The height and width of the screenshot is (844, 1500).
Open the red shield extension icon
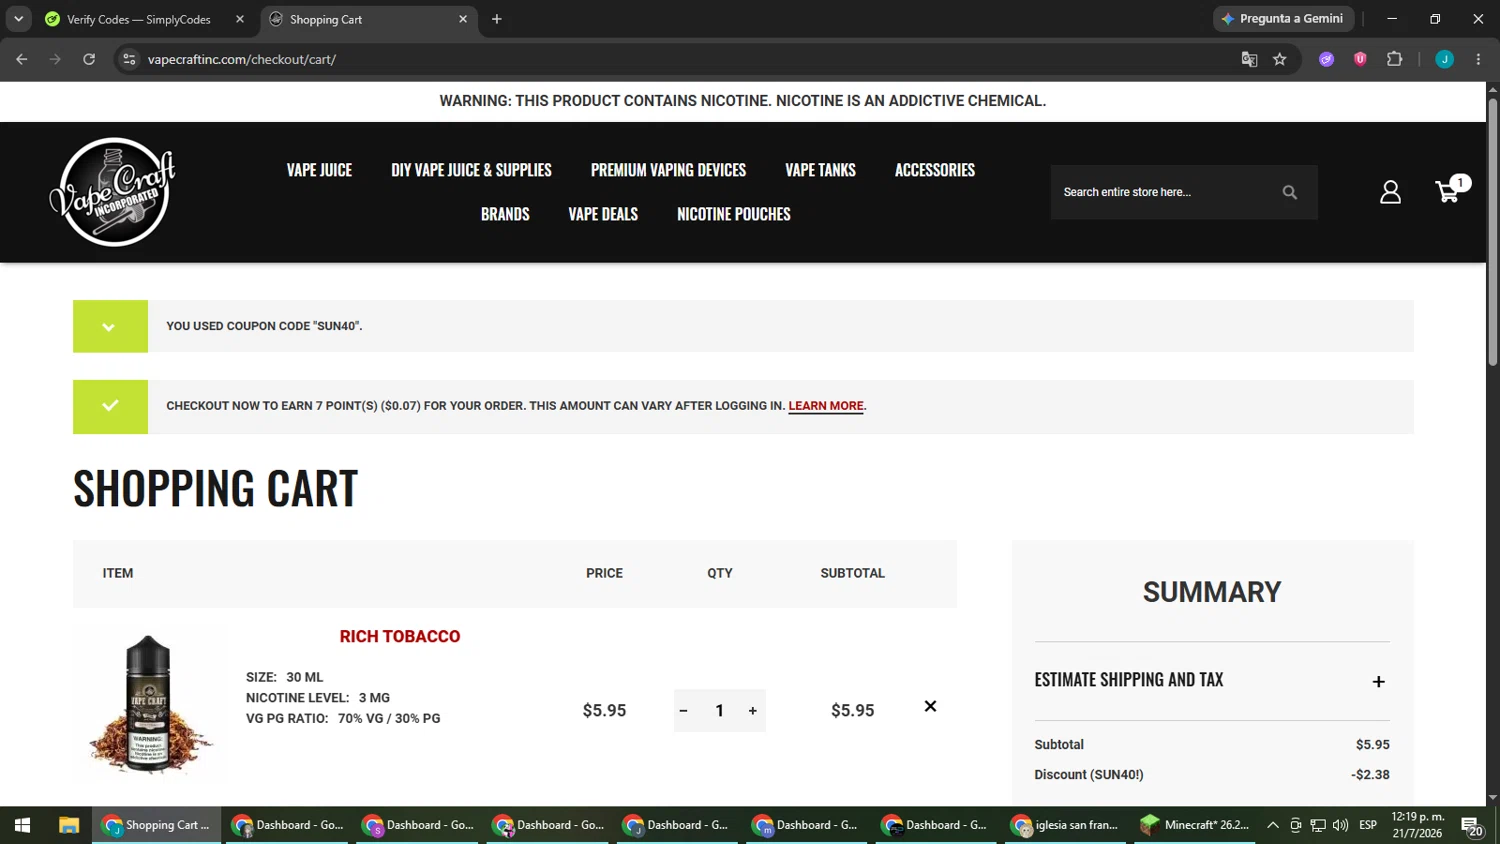(1360, 59)
